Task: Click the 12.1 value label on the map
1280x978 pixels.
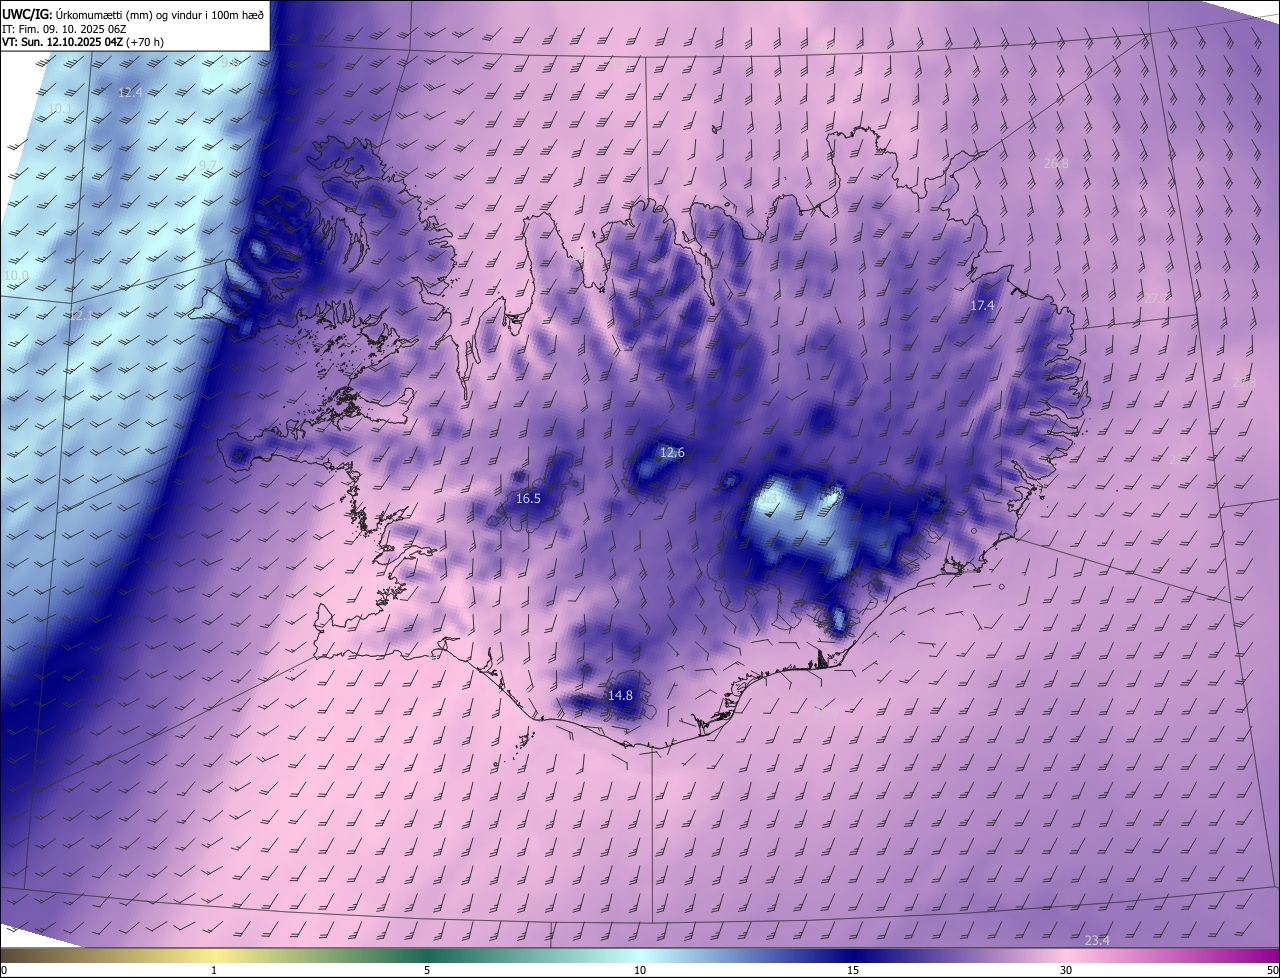Action: (81, 315)
